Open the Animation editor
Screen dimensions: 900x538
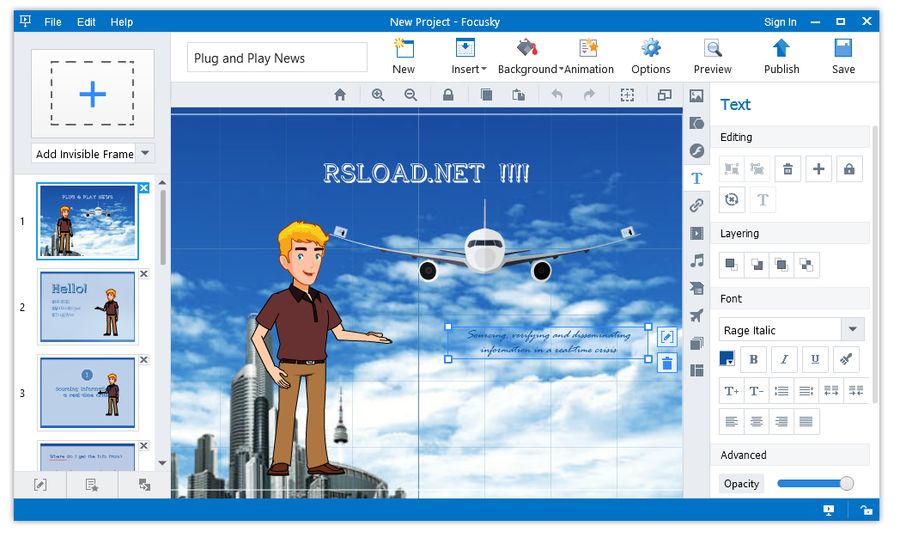click(x=589, y=56)
